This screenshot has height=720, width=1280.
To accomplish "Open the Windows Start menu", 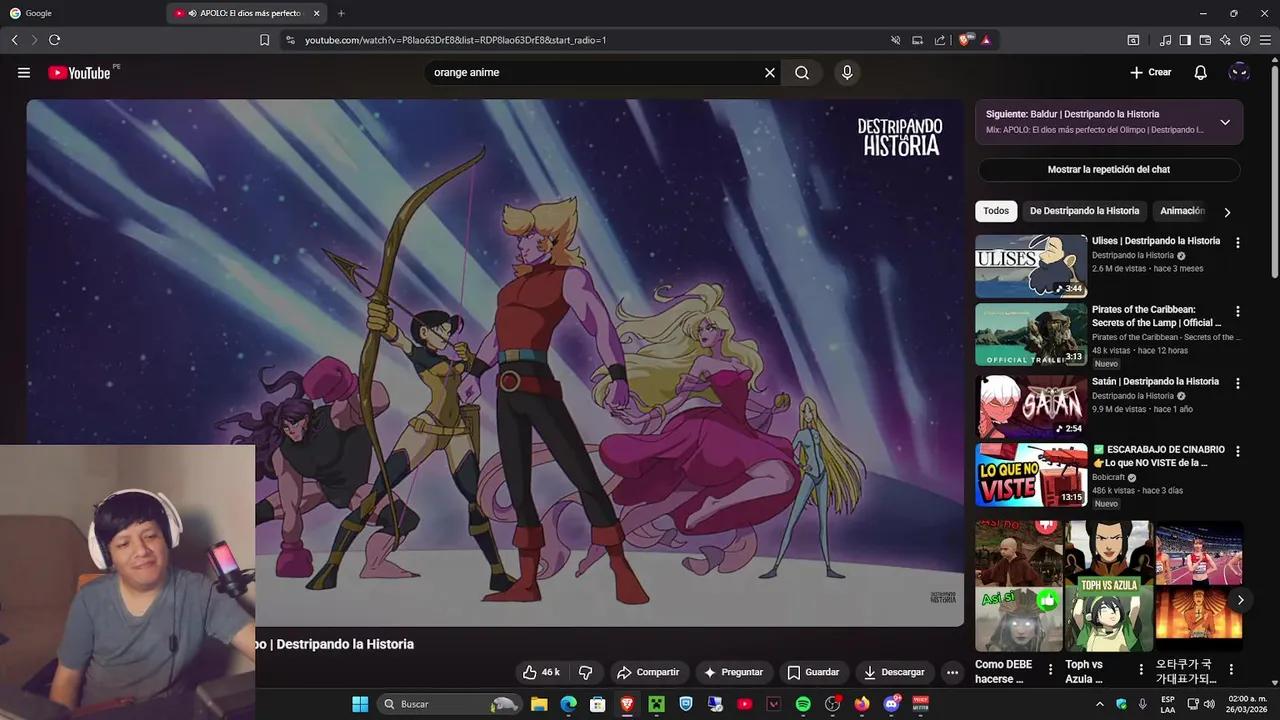I will pyautogui.click(x=360, y=704).
